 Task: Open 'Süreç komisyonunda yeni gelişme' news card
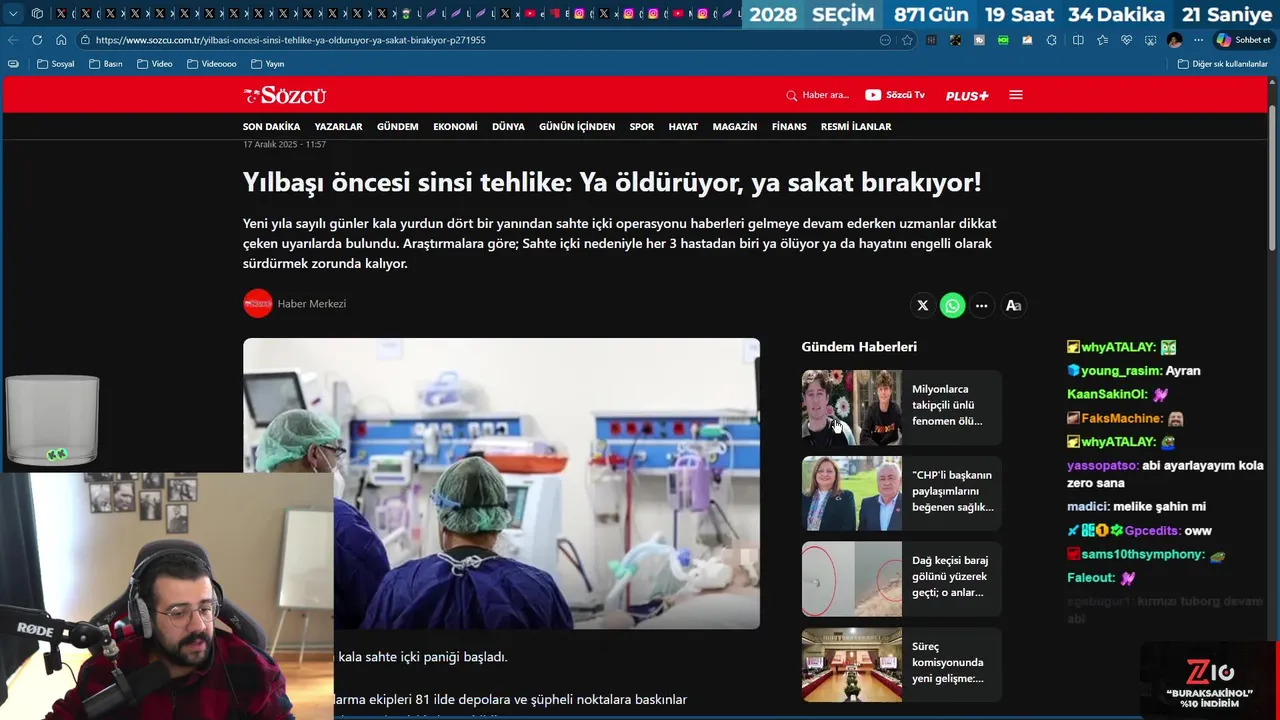pos(901,665)
